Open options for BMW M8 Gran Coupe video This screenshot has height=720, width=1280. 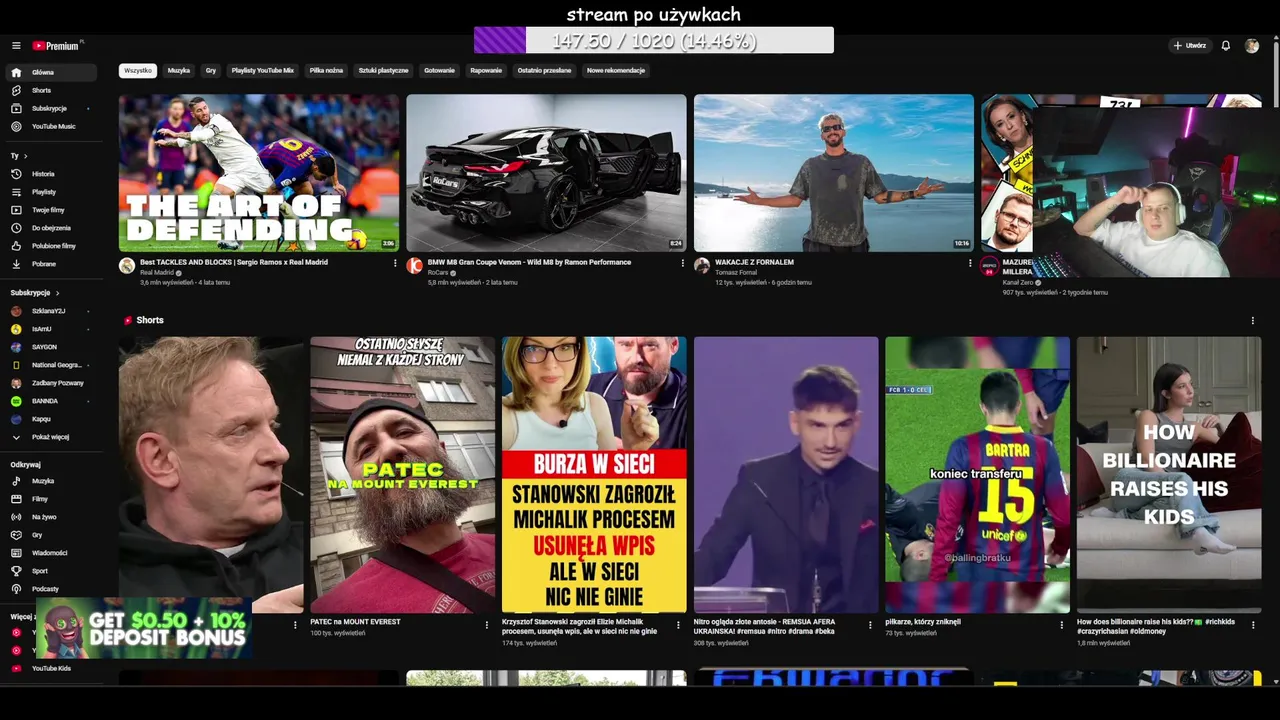click(683, 264)
